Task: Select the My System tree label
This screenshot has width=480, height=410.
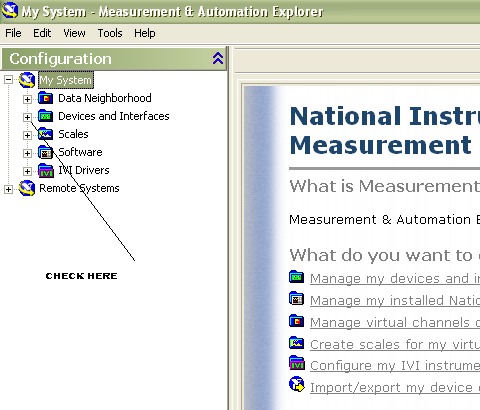Action: [x=66, y=80]
